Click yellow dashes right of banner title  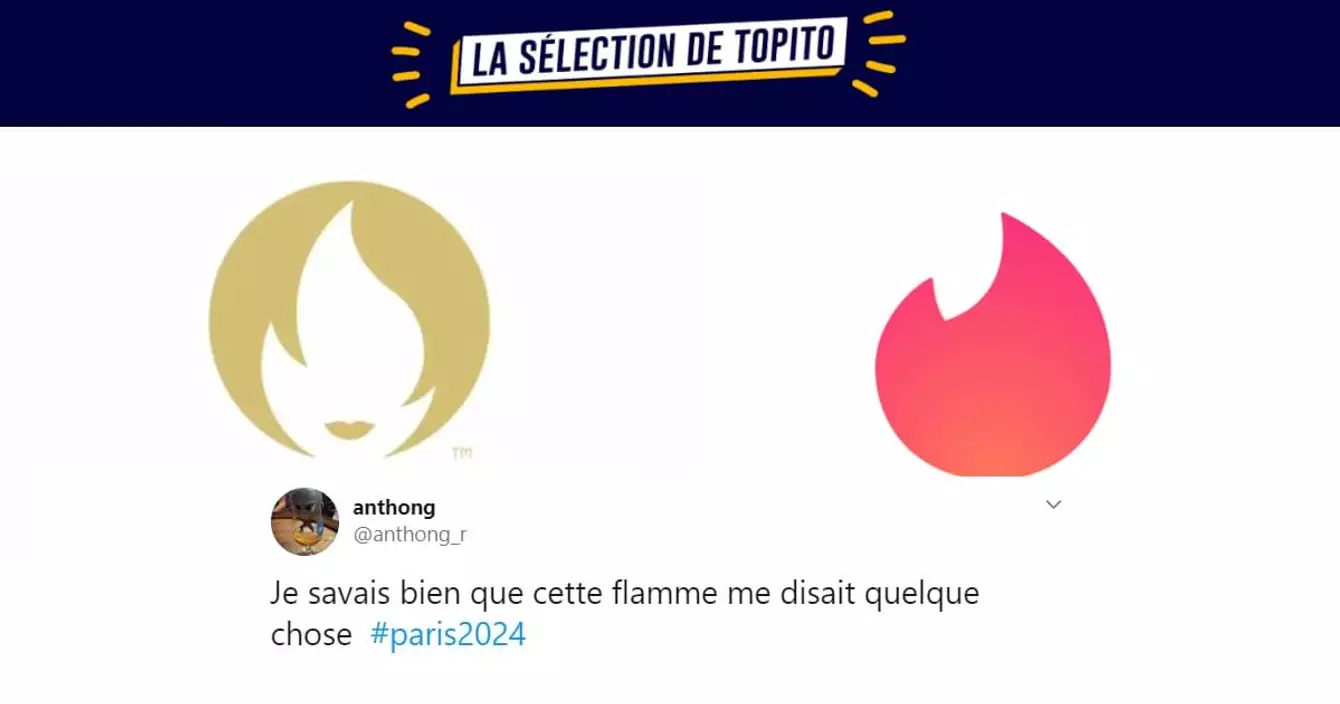[x=884, y=55]
